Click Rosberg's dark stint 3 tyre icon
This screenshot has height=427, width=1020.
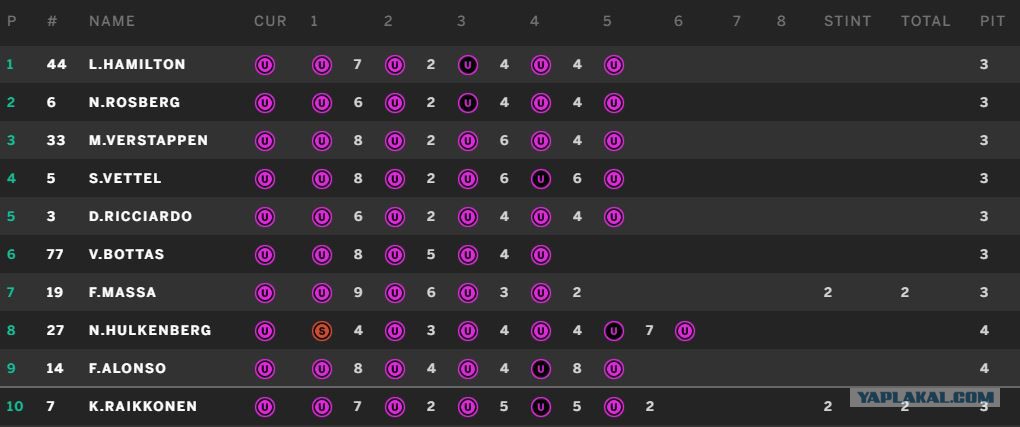(x=468, y=103)
